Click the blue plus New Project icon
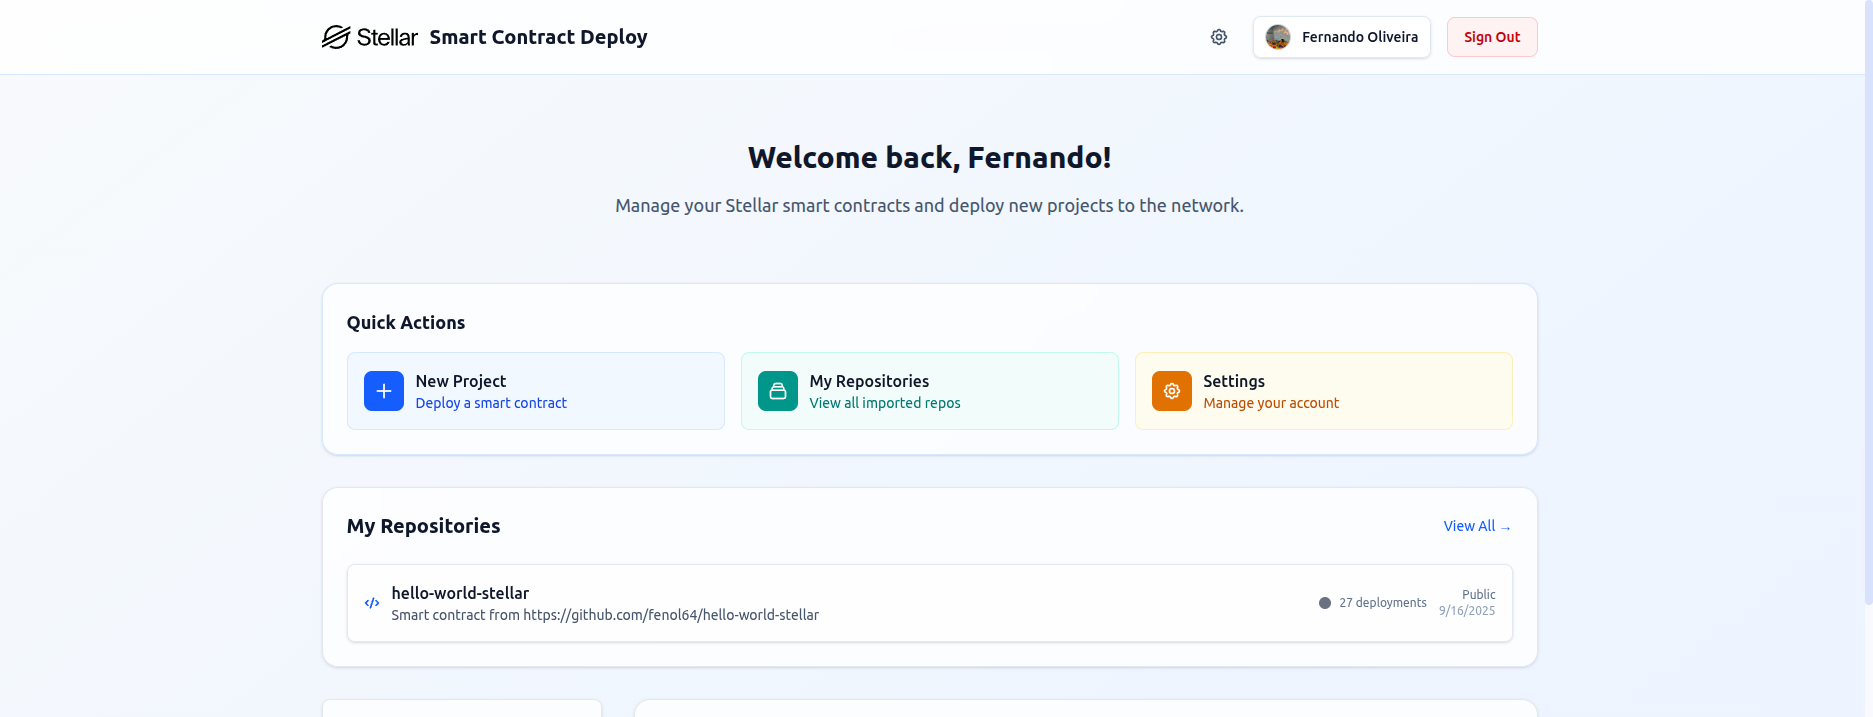 click(x=384, y=391)
